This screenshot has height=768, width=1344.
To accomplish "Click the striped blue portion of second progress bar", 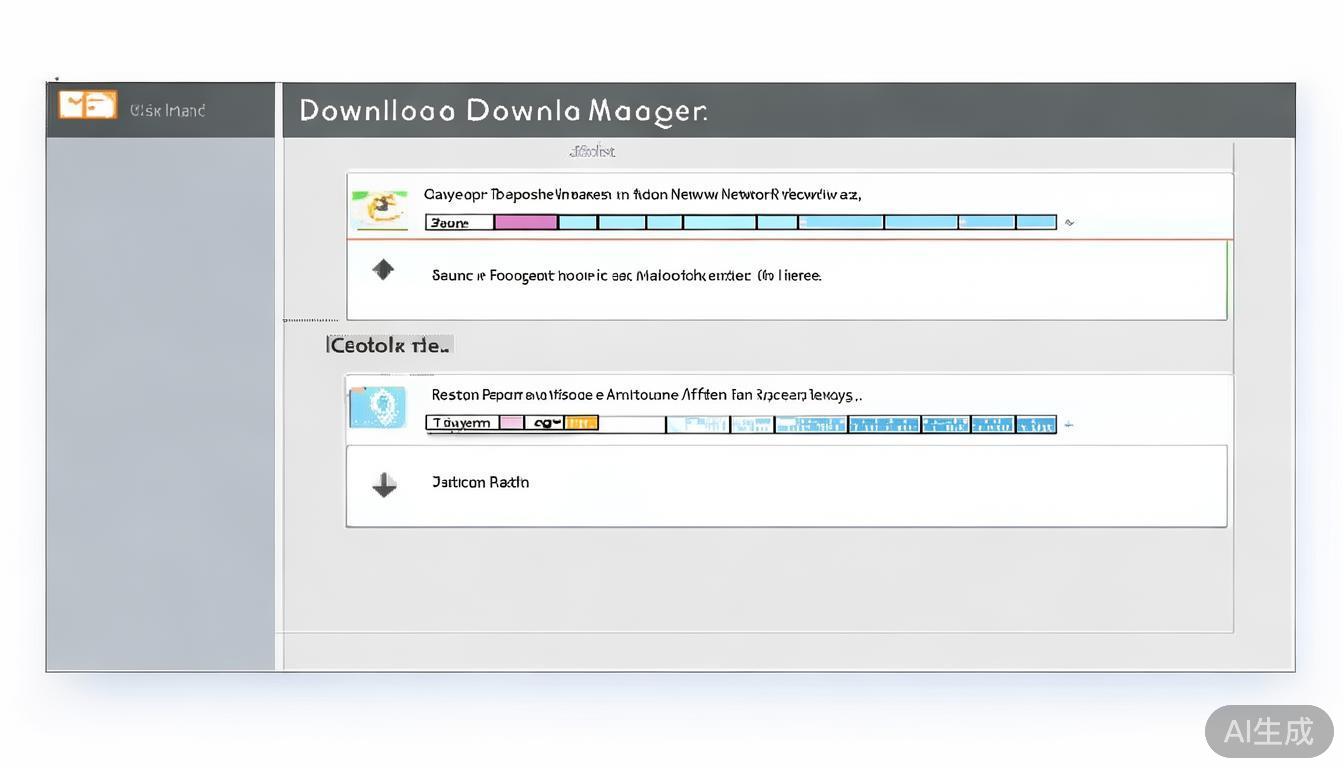I will pyautogui.click(x=860, y=424).
